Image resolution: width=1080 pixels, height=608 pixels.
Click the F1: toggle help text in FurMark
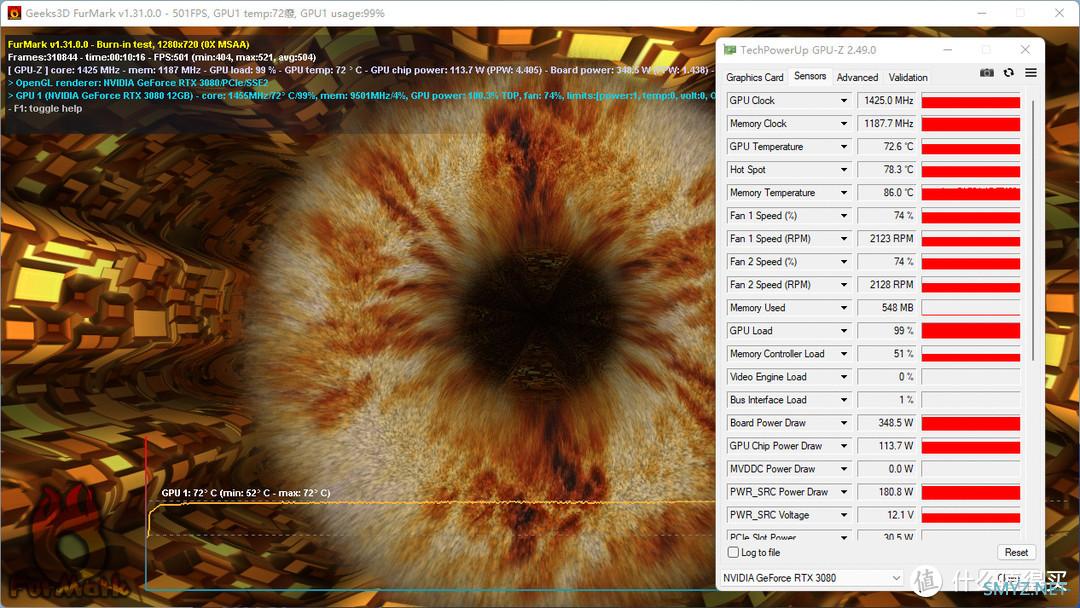(x=45, y=109)
